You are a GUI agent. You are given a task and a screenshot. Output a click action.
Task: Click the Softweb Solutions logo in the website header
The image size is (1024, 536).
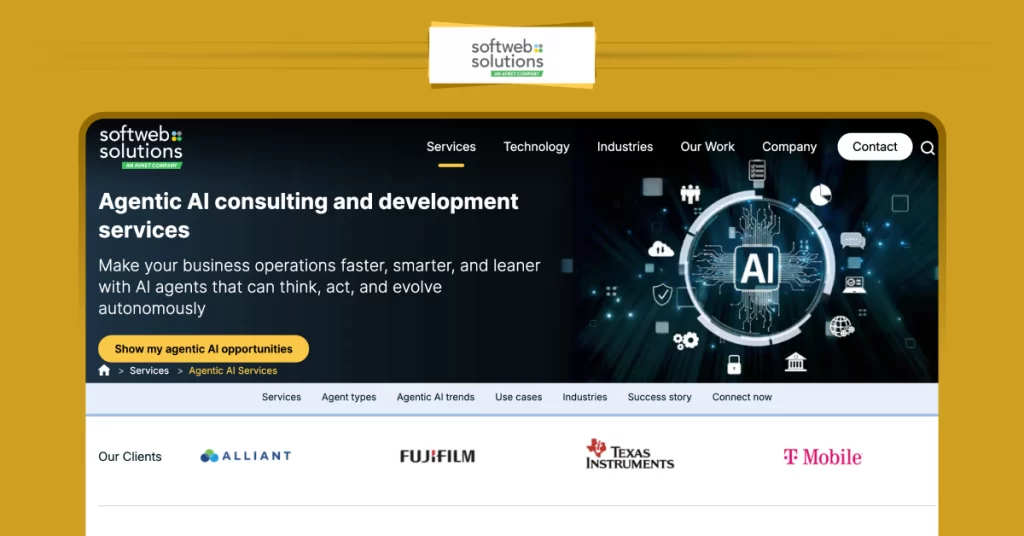[140, 147]
